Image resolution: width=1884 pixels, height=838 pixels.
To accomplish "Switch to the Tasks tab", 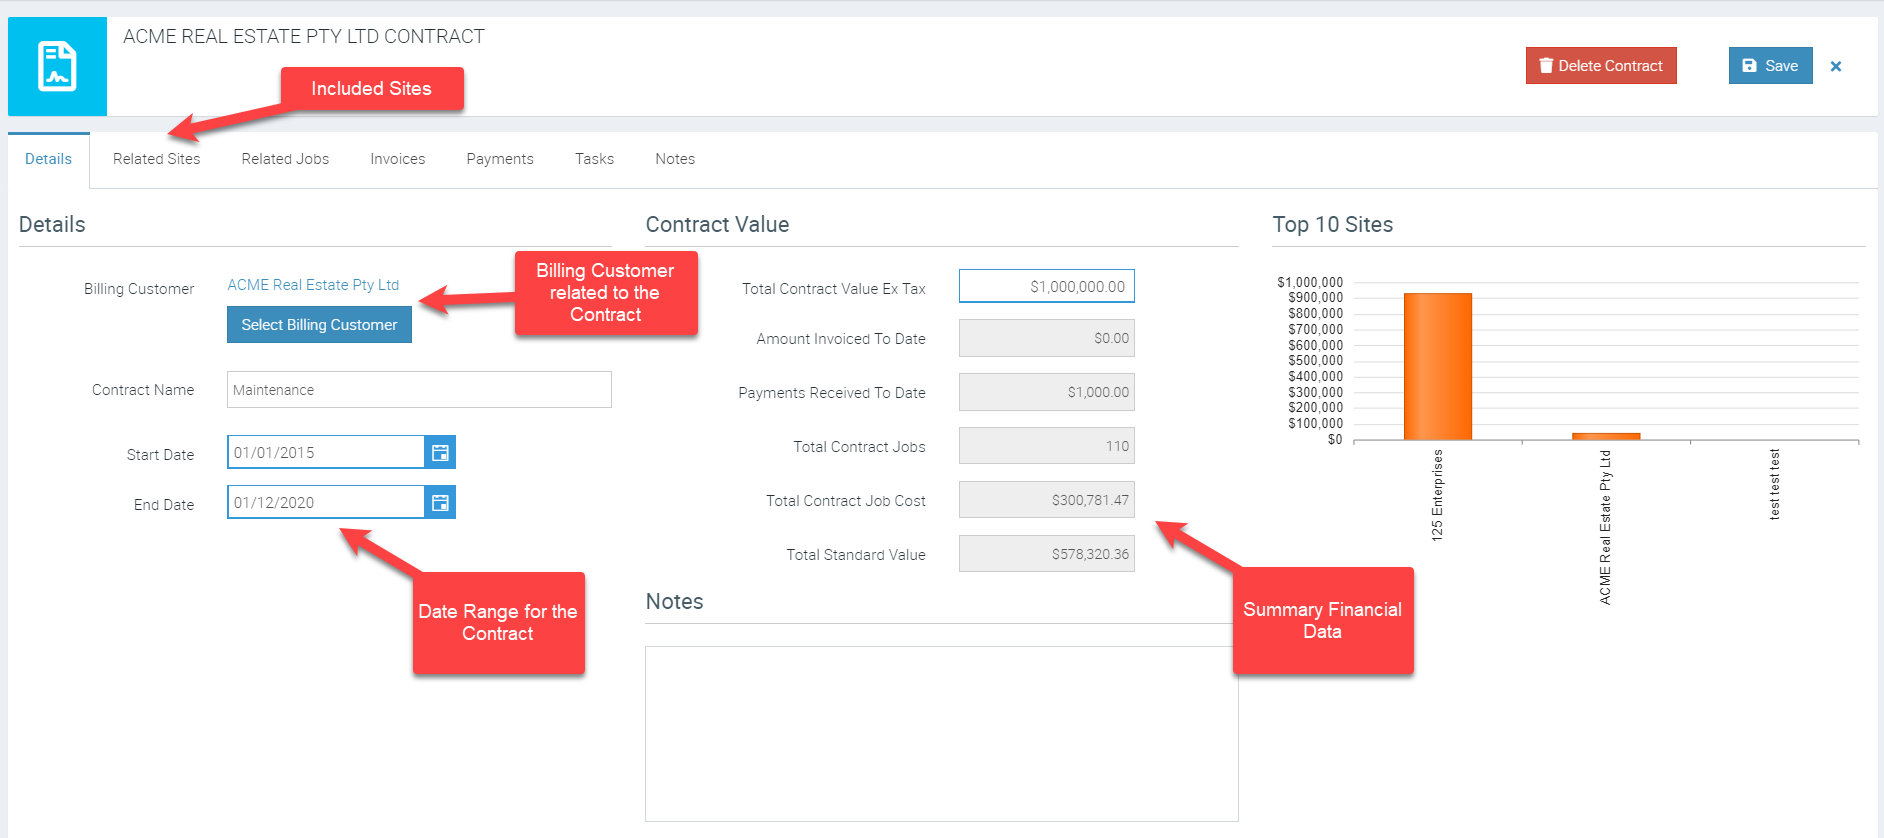I will (x=594, y=159).
